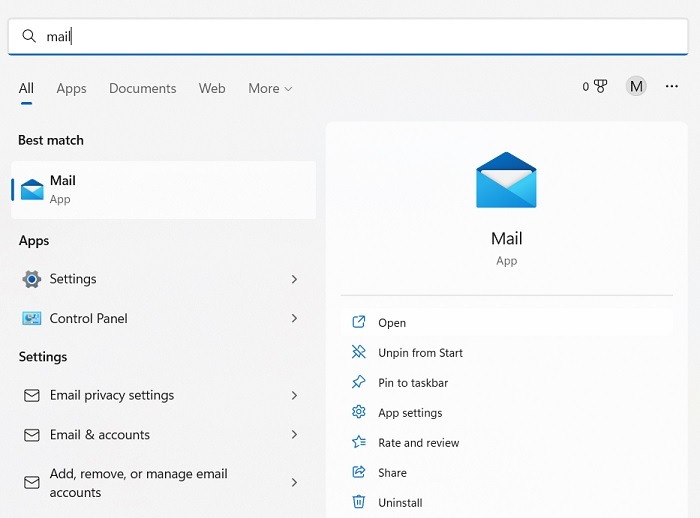700x518 pixels.
Task: Open the M account avatar
Action: click(x=636, y=86)
